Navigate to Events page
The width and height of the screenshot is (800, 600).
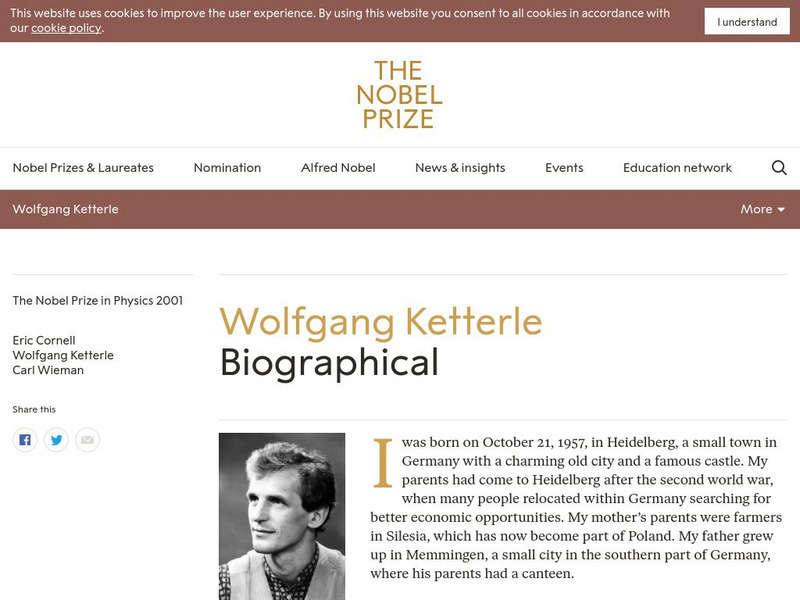pos(564,168)
